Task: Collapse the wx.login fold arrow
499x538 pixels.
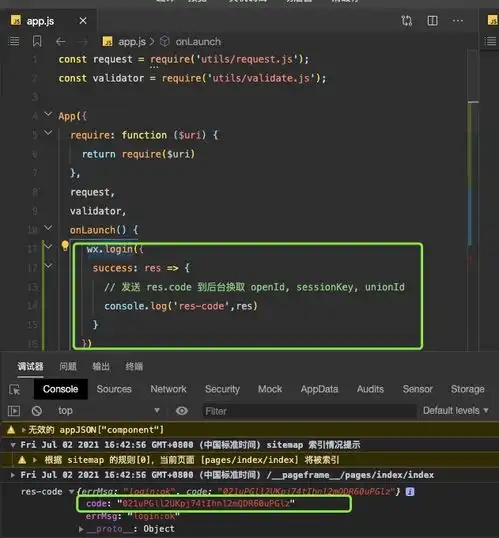Action: [48, 247]
